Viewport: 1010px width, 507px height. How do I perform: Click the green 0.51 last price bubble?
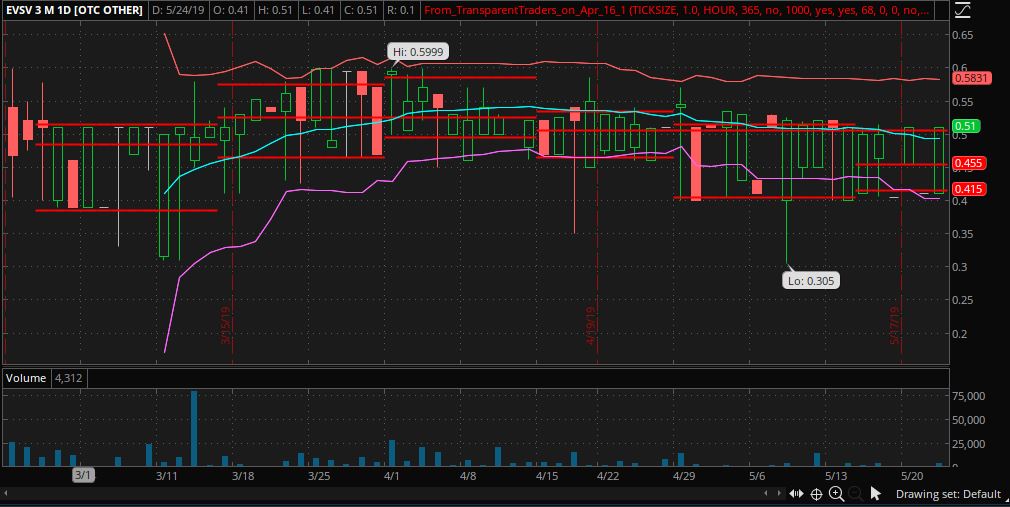tap(966, 126)
